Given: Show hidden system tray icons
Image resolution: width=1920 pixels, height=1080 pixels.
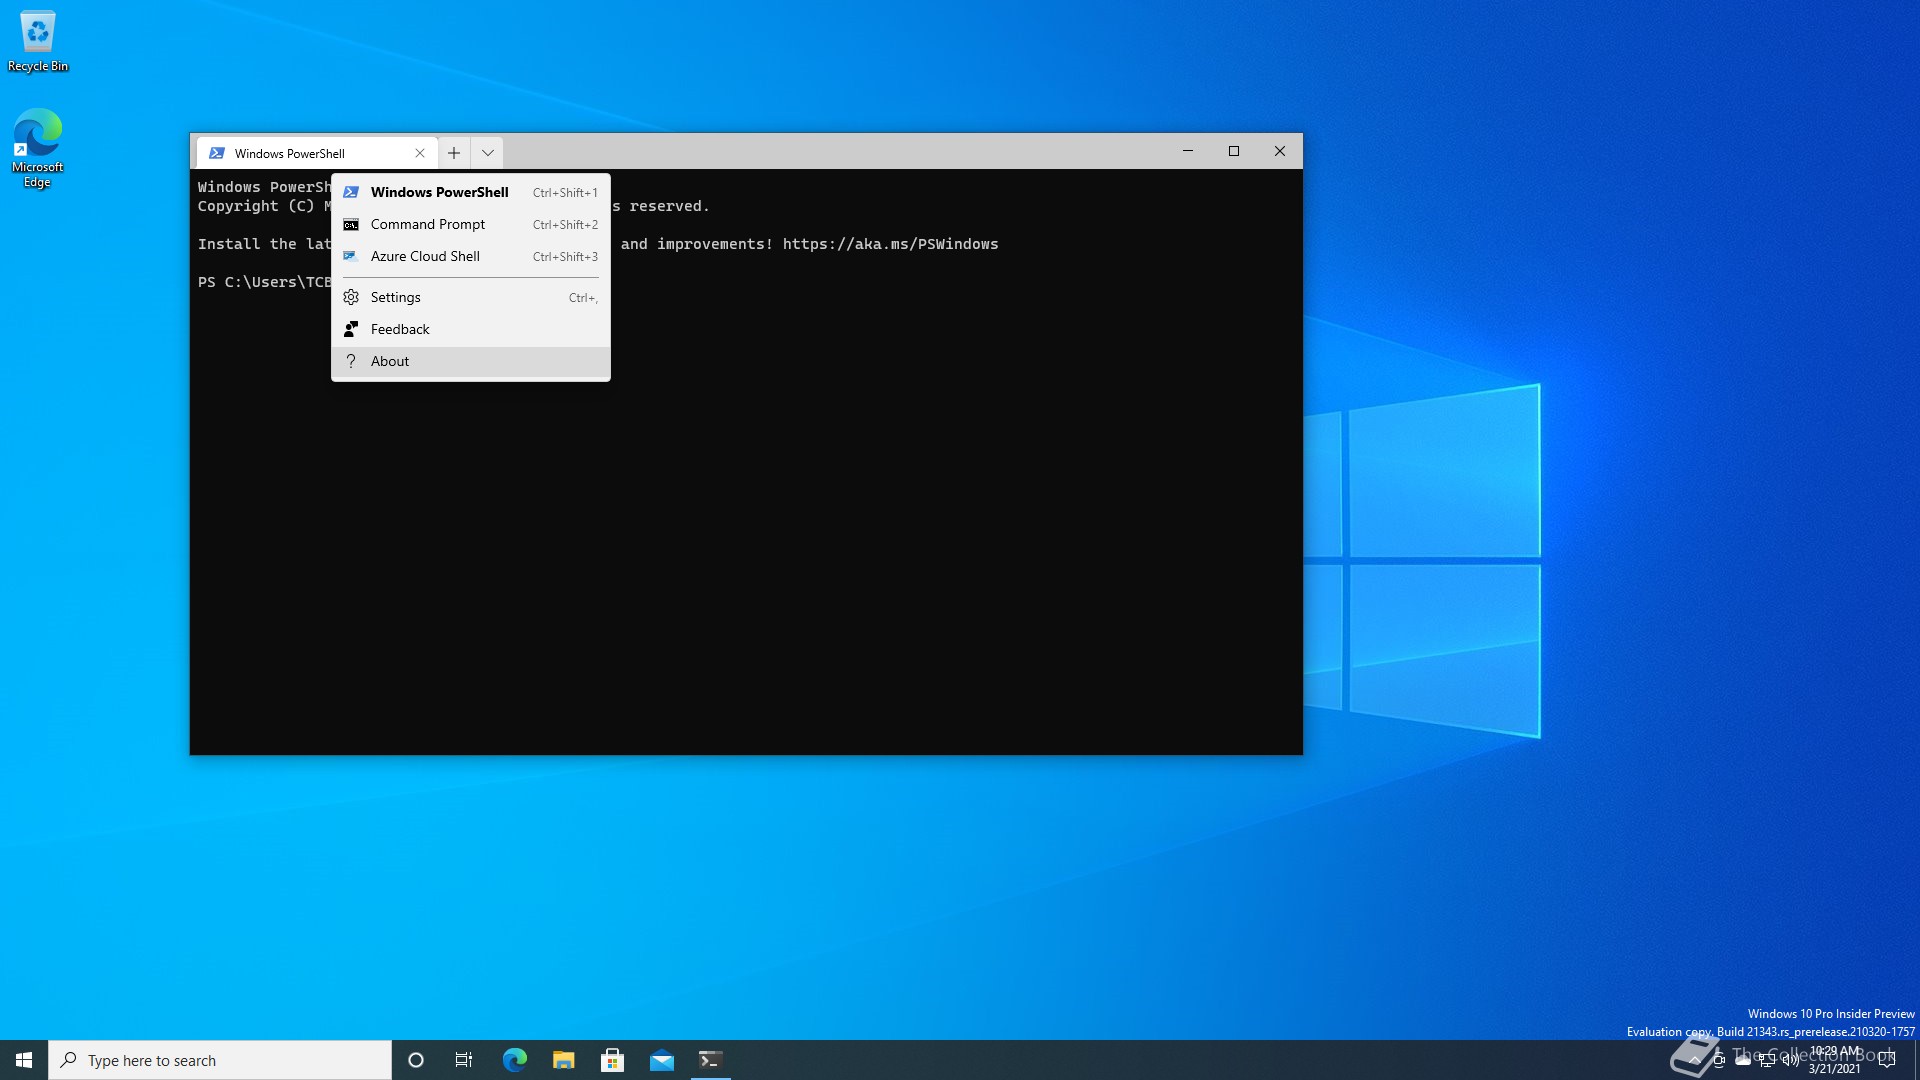Looking at the screenshot, I should (x=1695, y=1060).
